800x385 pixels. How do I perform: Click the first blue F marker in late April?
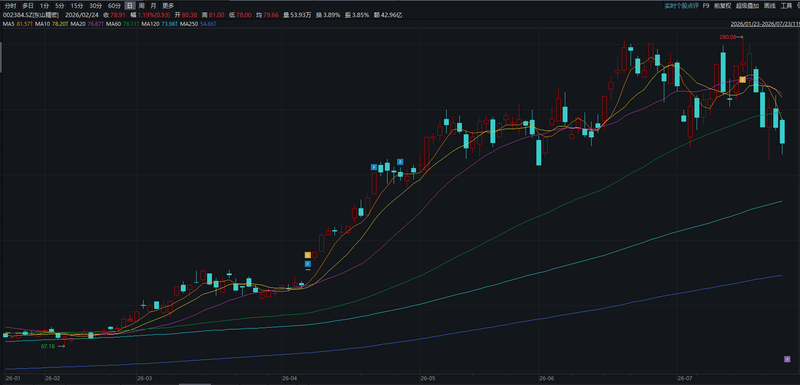pyautogui.click(x=374, y=167)
